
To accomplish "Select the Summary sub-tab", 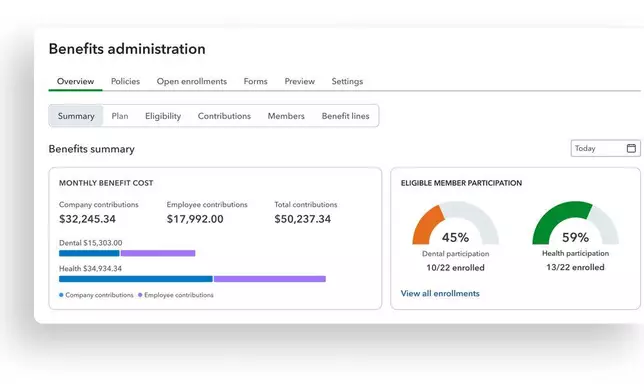I will click(x=76, y=116).
